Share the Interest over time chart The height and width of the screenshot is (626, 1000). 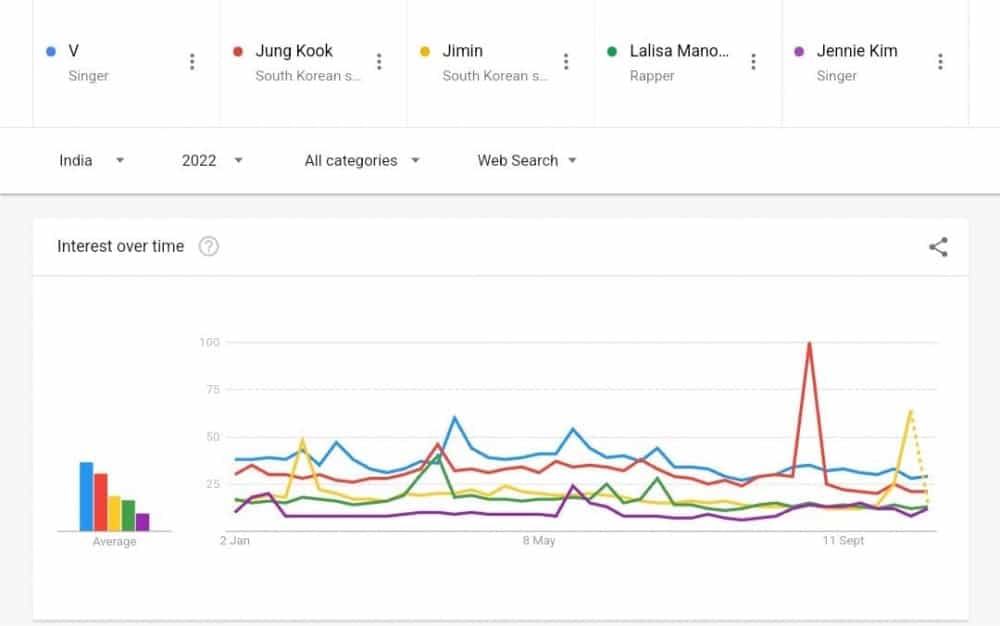tap(938, 247)
